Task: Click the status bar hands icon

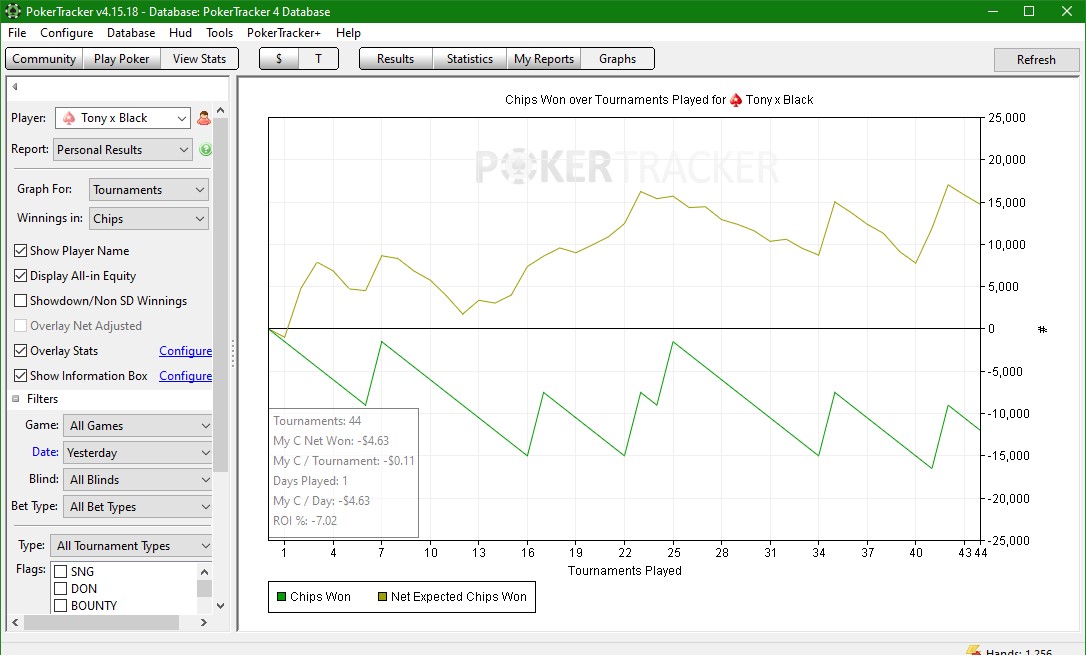Action: 974,651
